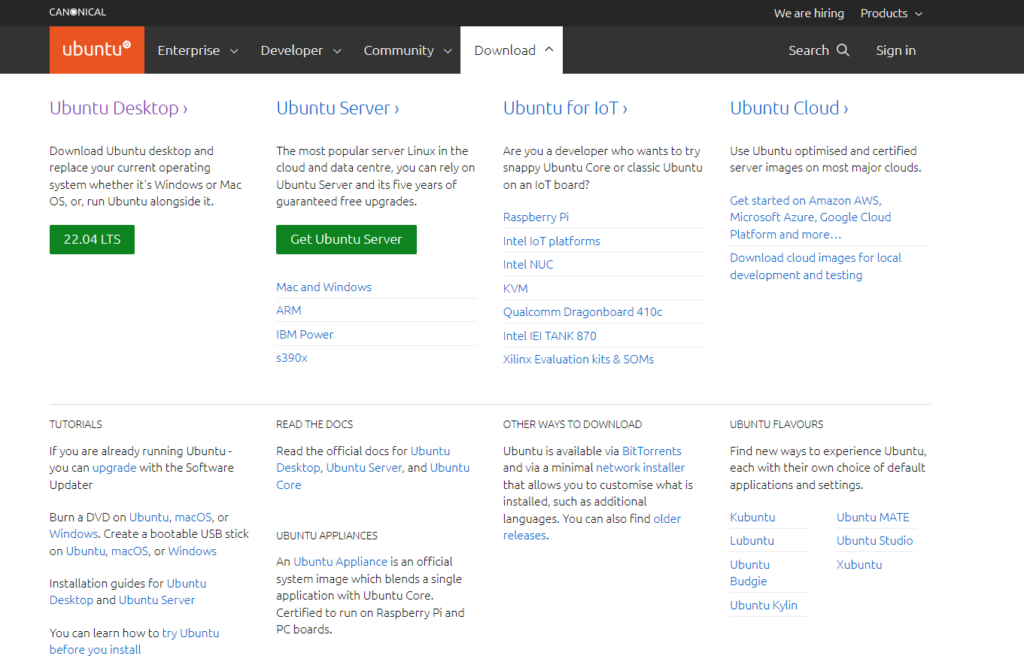Image resolution: width=1024 pixels, height=671 pixels.
Task: Open the network installer link
Action: (640, 468)
